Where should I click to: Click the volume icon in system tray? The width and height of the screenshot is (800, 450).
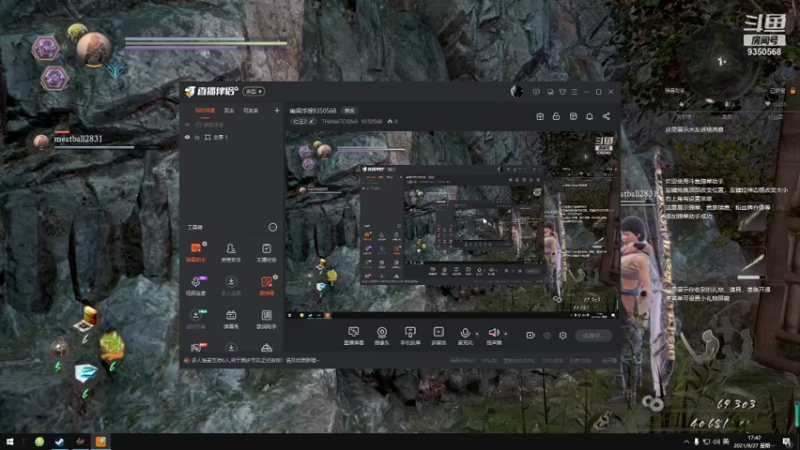click(x=716, y=442)
